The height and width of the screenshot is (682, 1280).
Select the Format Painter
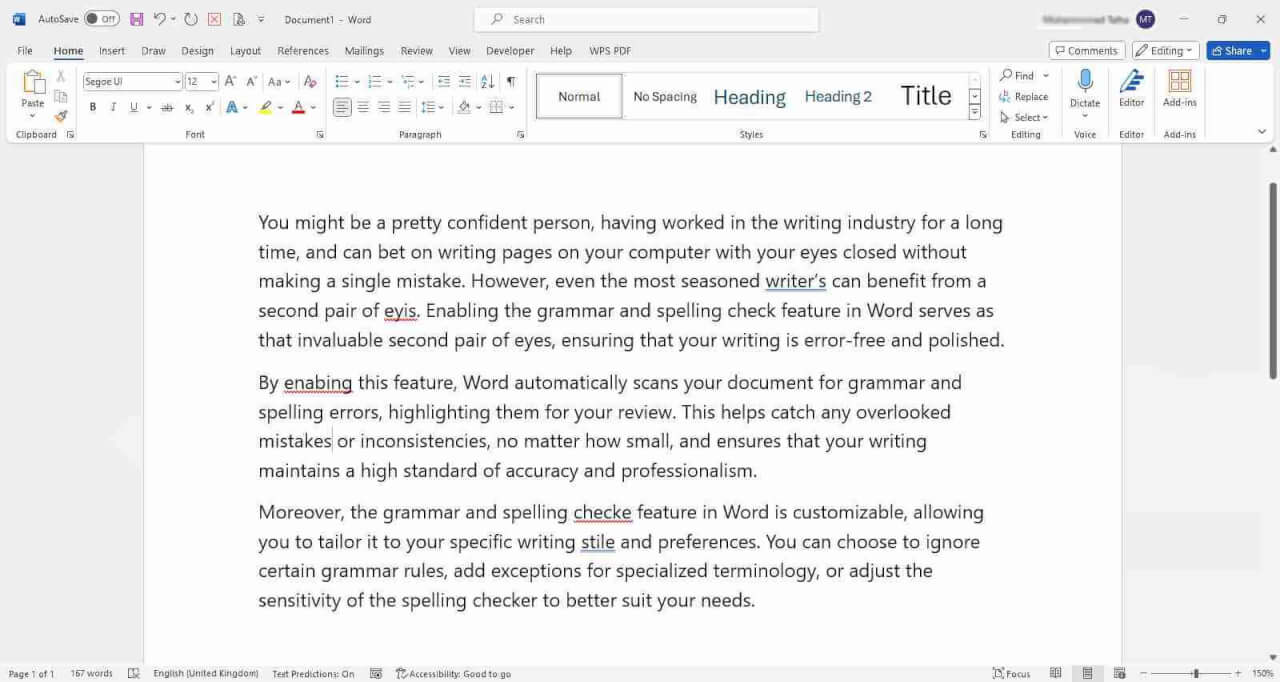coord(60,117)
